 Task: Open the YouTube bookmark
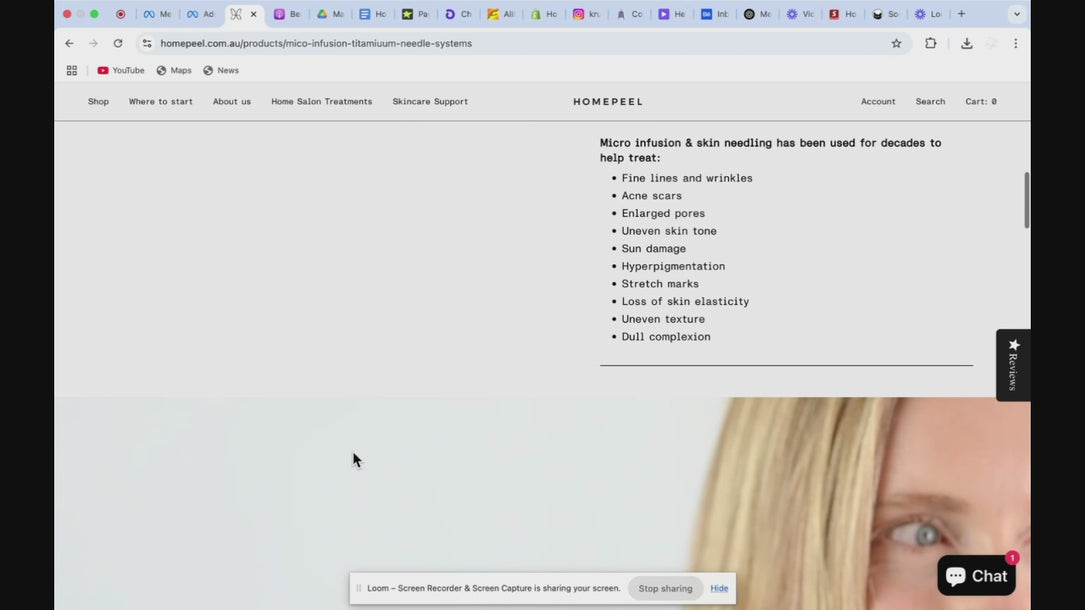[x=121, y=71]
